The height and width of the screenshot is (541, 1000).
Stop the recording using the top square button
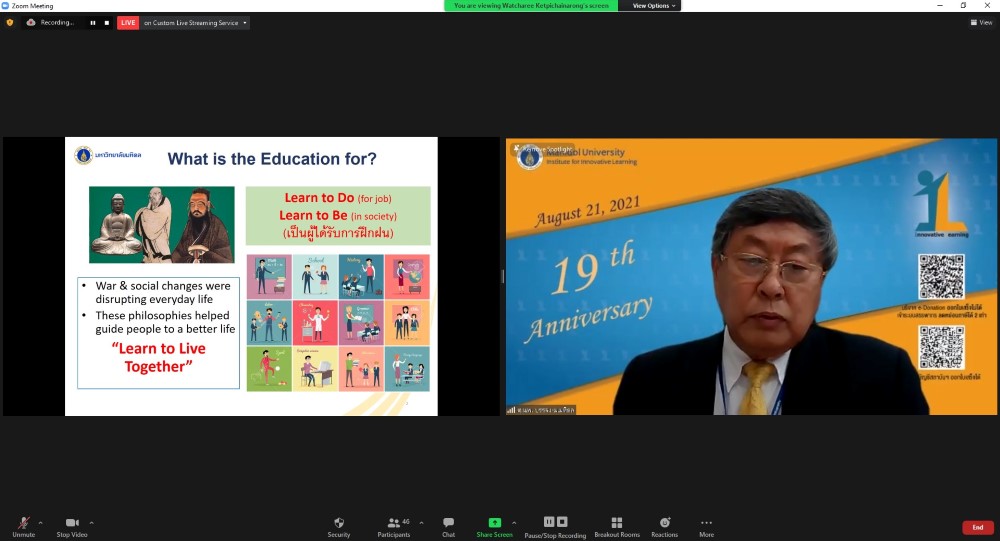107,22
